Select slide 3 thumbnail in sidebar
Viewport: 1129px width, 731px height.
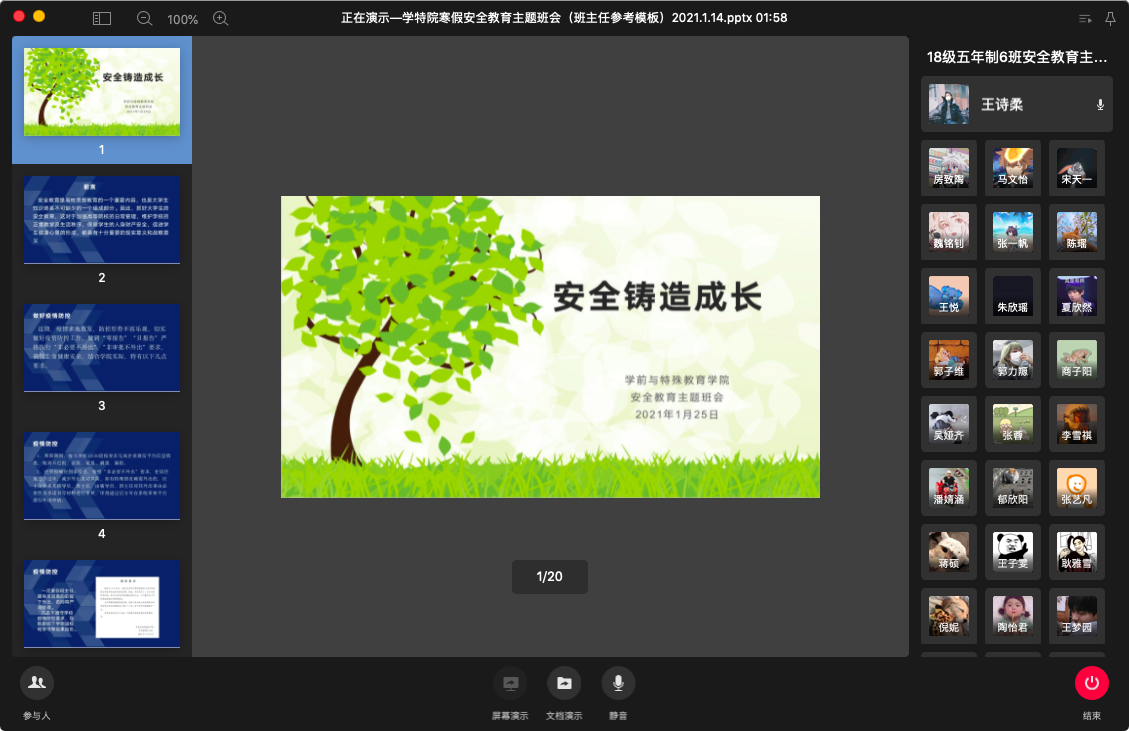pyautogui.click(x=102, y=348)
